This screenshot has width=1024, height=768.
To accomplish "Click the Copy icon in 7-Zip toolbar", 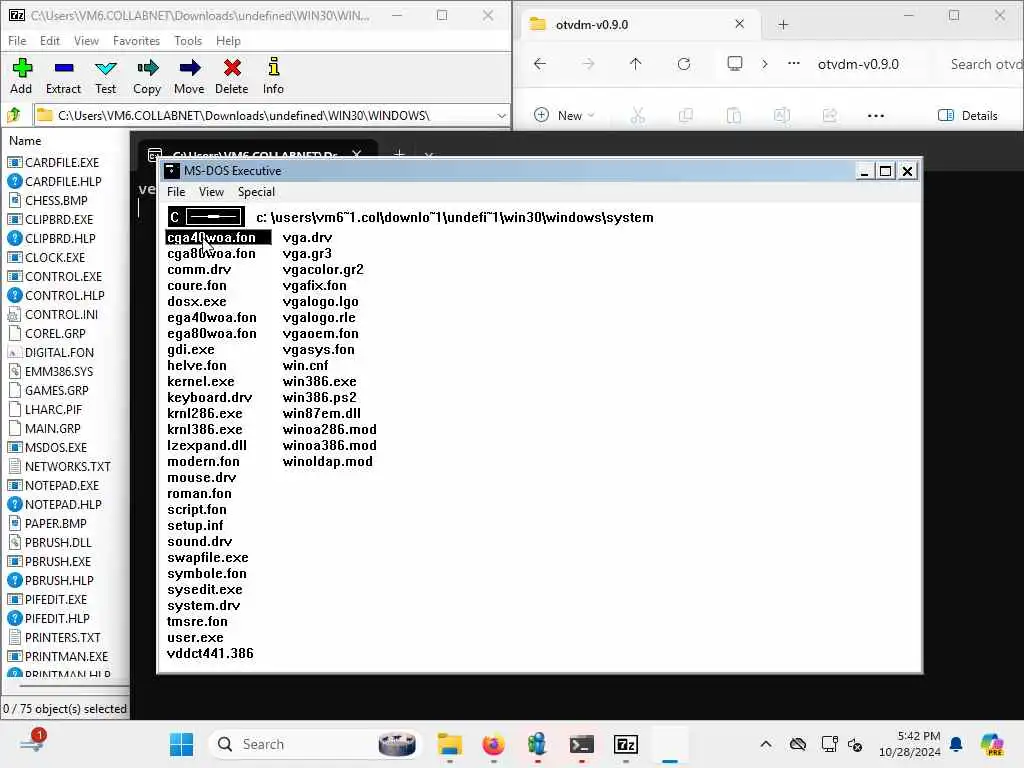I will 147,76.
